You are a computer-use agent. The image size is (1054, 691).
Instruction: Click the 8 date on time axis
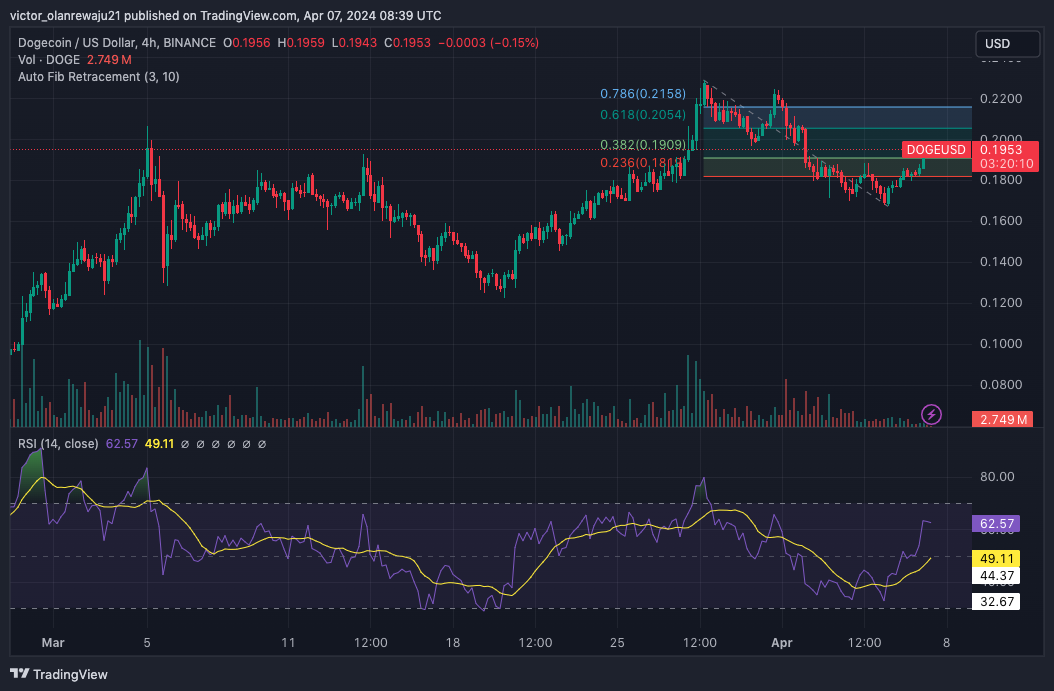click(946, 643)
